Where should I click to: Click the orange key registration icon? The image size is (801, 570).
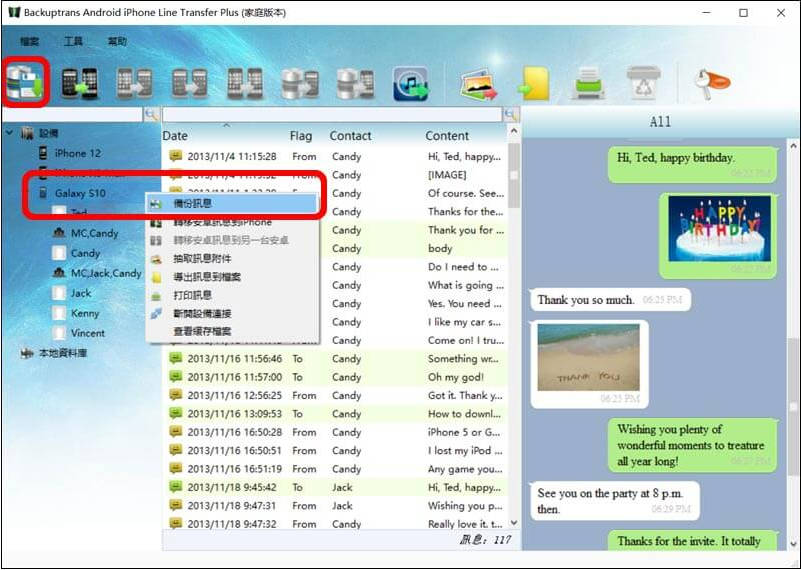[711, 83]
